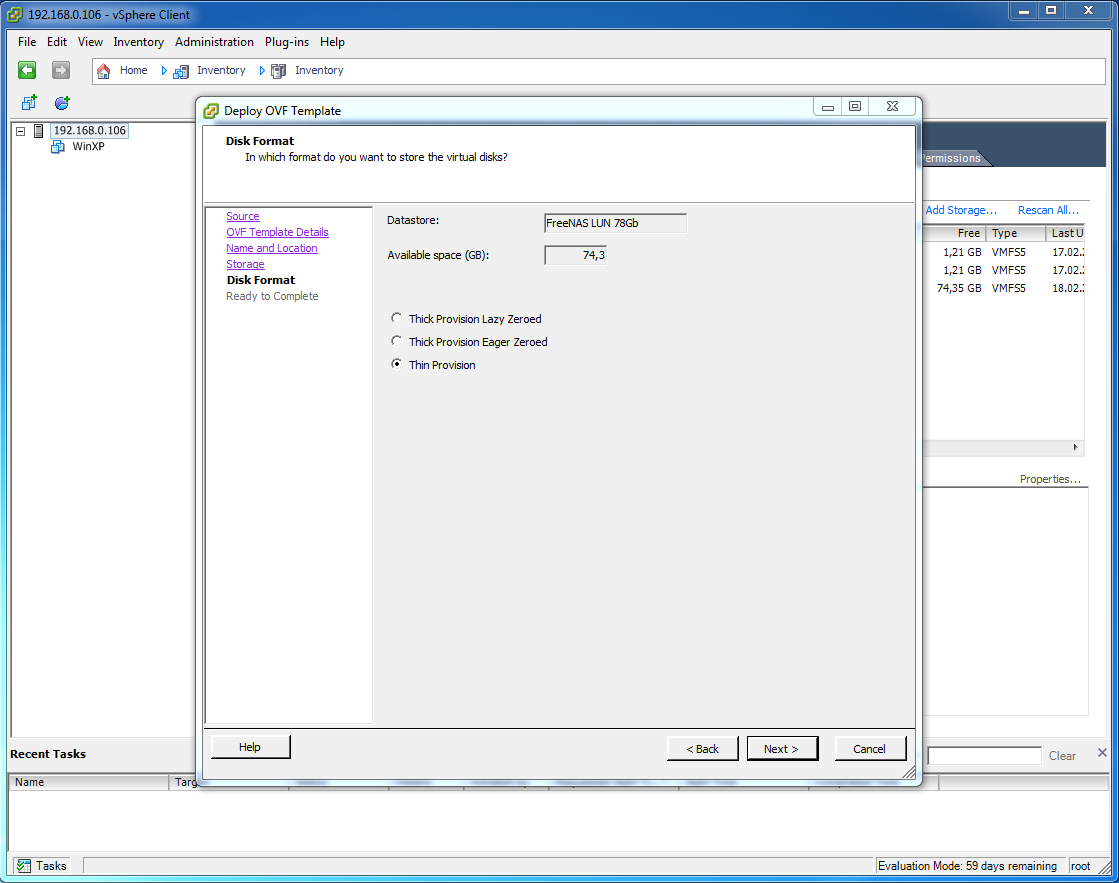This screenshot has height=883, width=1119.
Task: Click the Available space field
Action: [575, 255]
